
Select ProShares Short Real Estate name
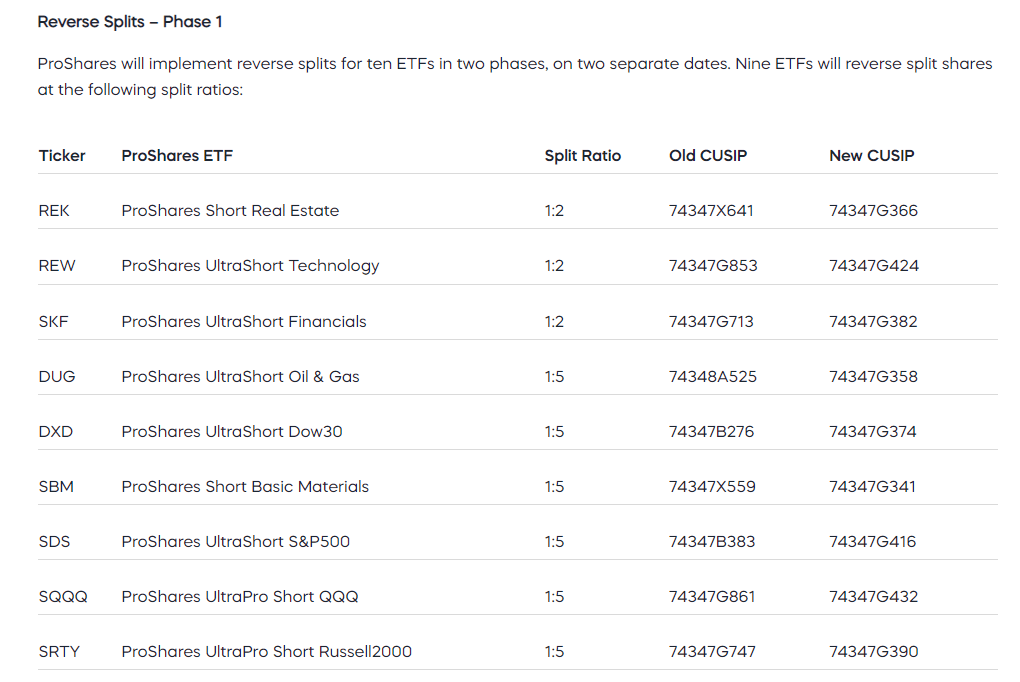pos(230,211)
